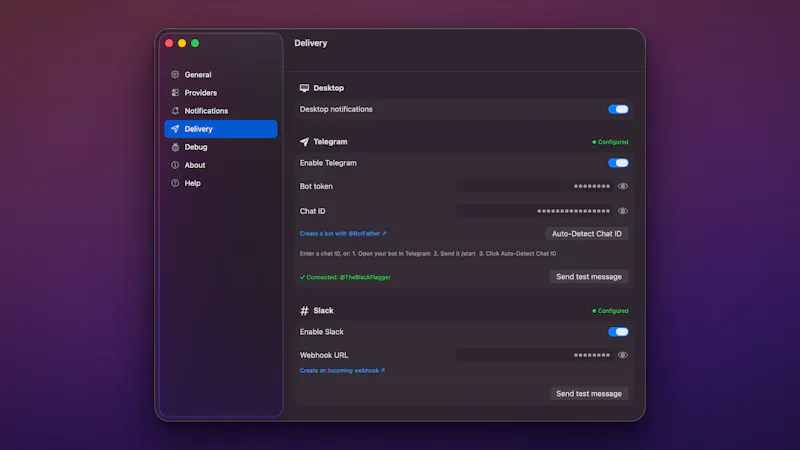Select the Delivery sidebar item
This screenshot has width=800, height=450.
point(221,129)
